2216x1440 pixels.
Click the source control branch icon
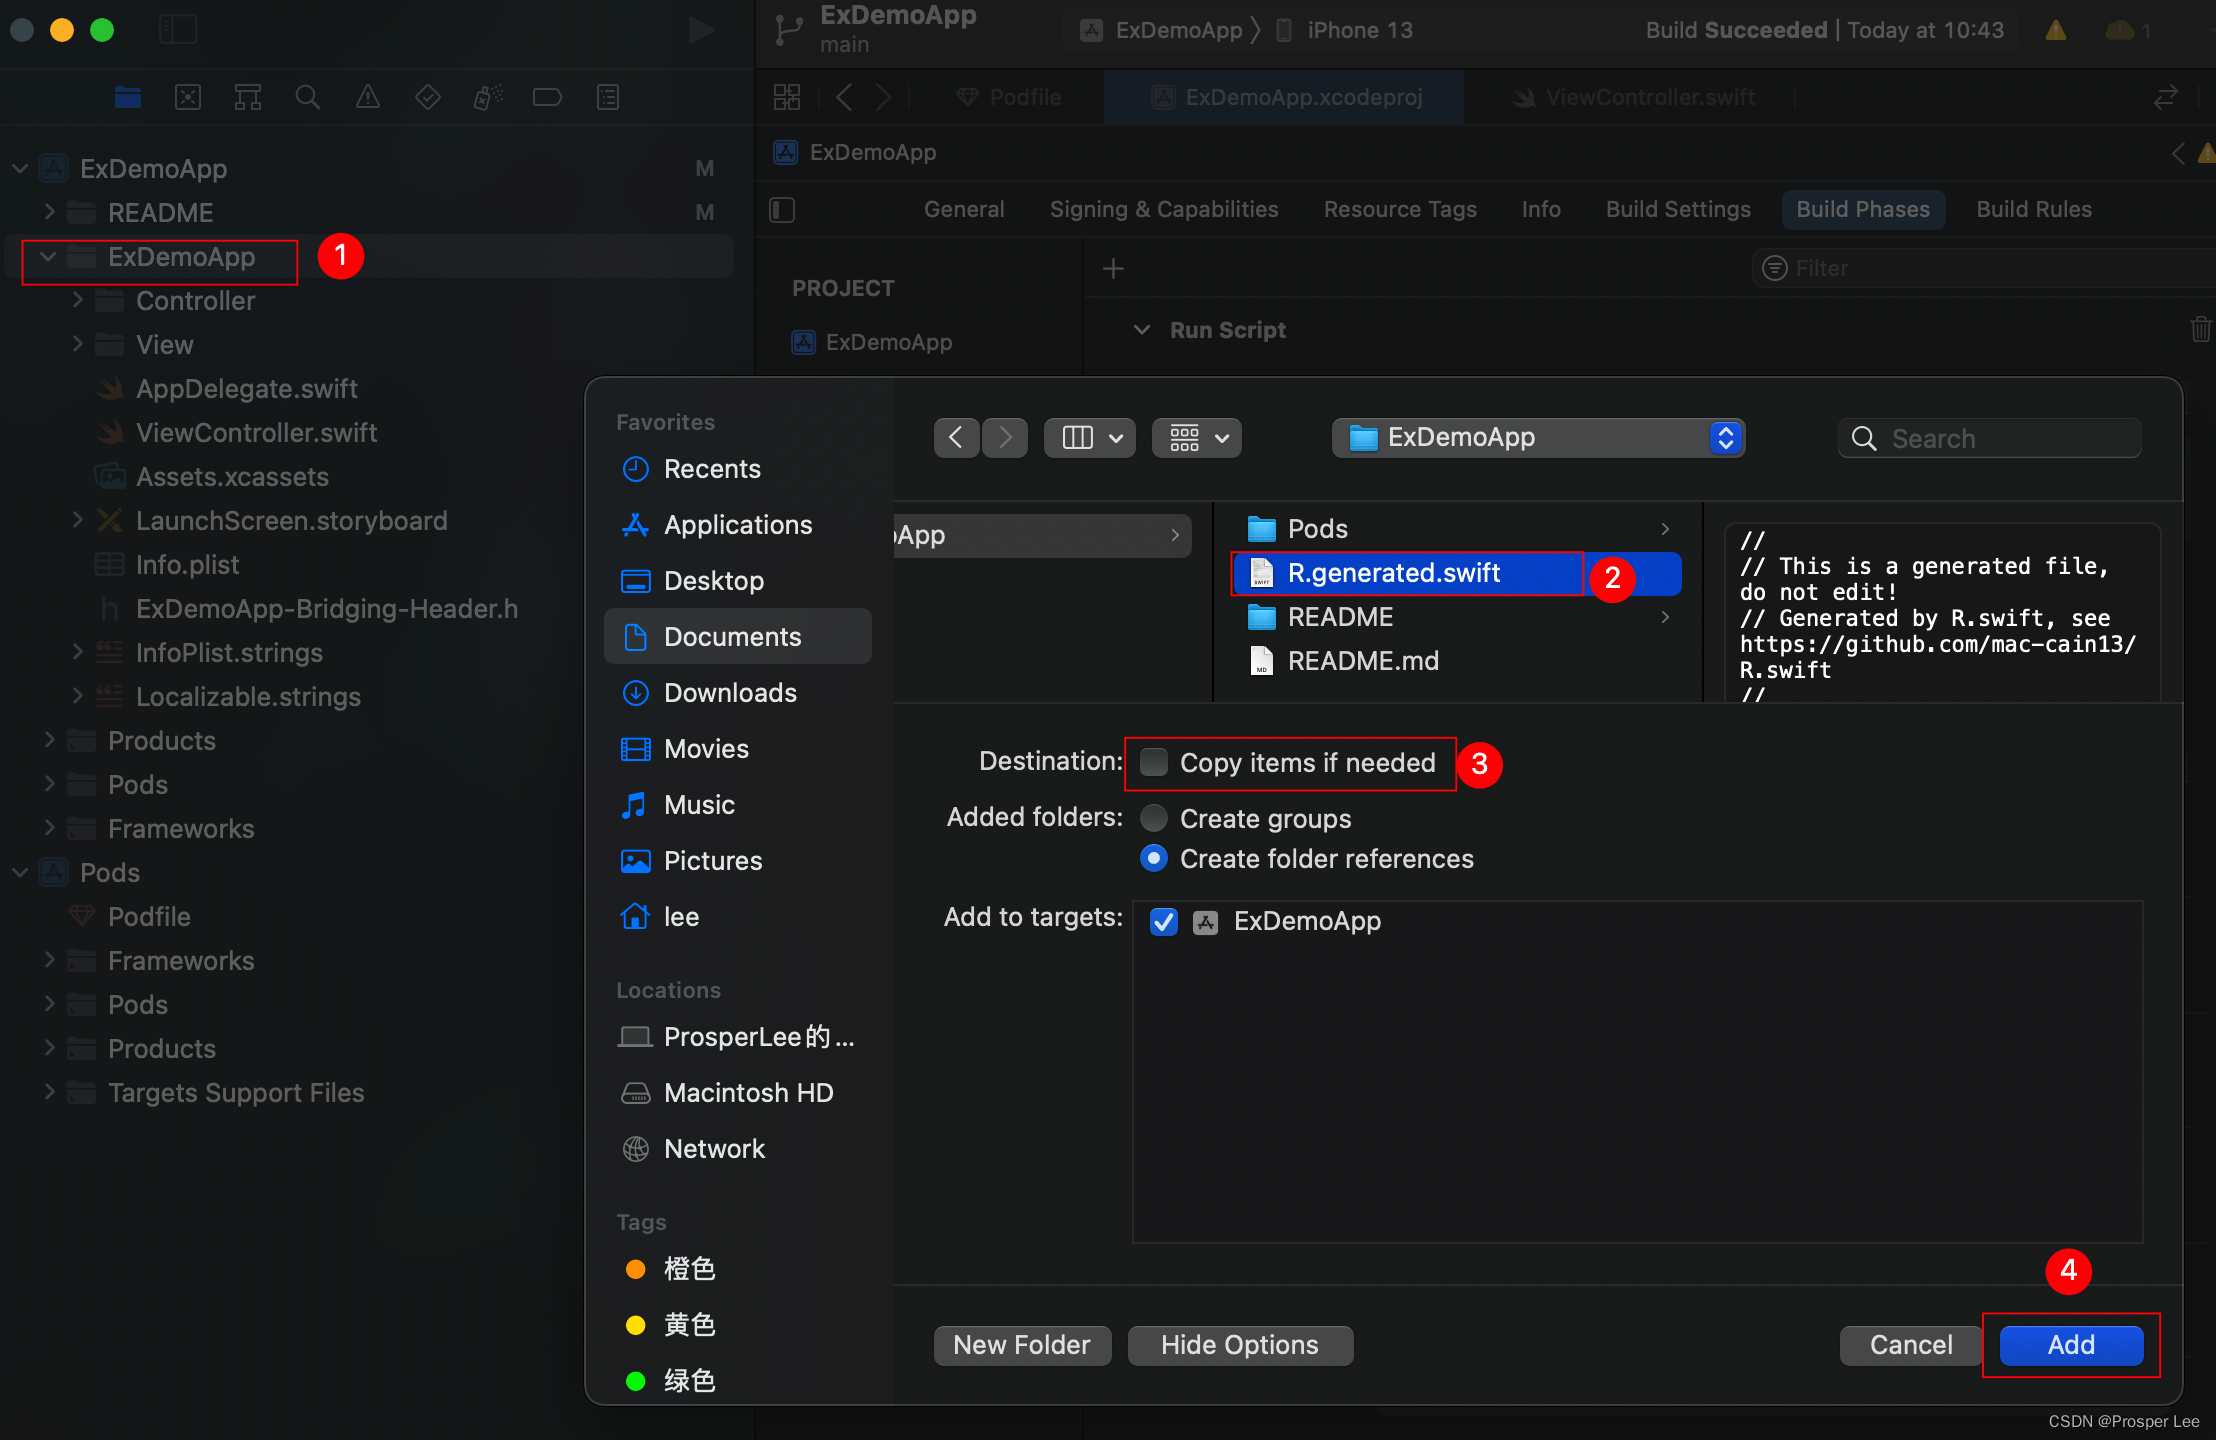pyautogui.click(x=789, y=30)
